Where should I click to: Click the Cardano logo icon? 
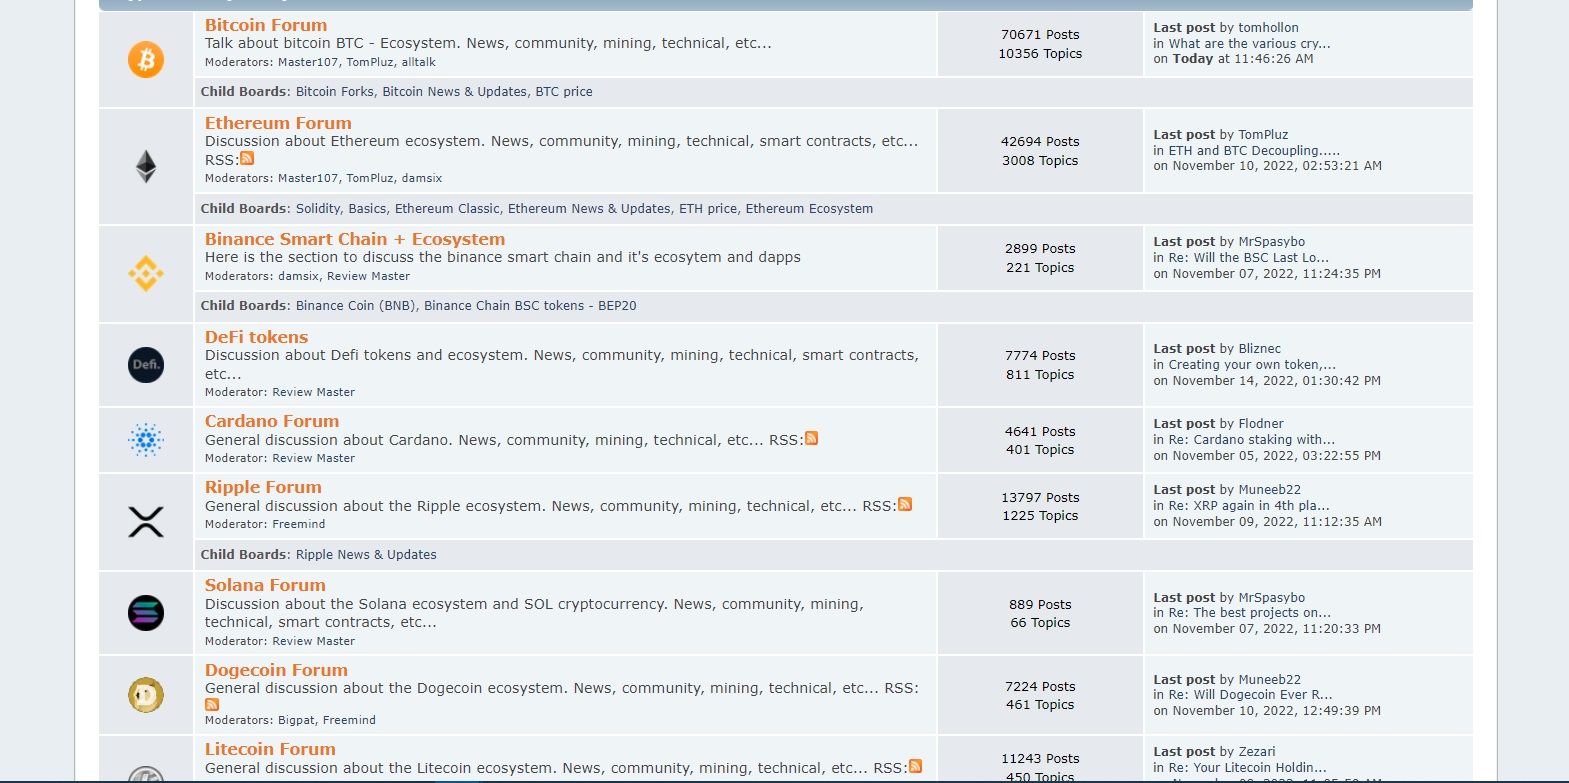146,440
